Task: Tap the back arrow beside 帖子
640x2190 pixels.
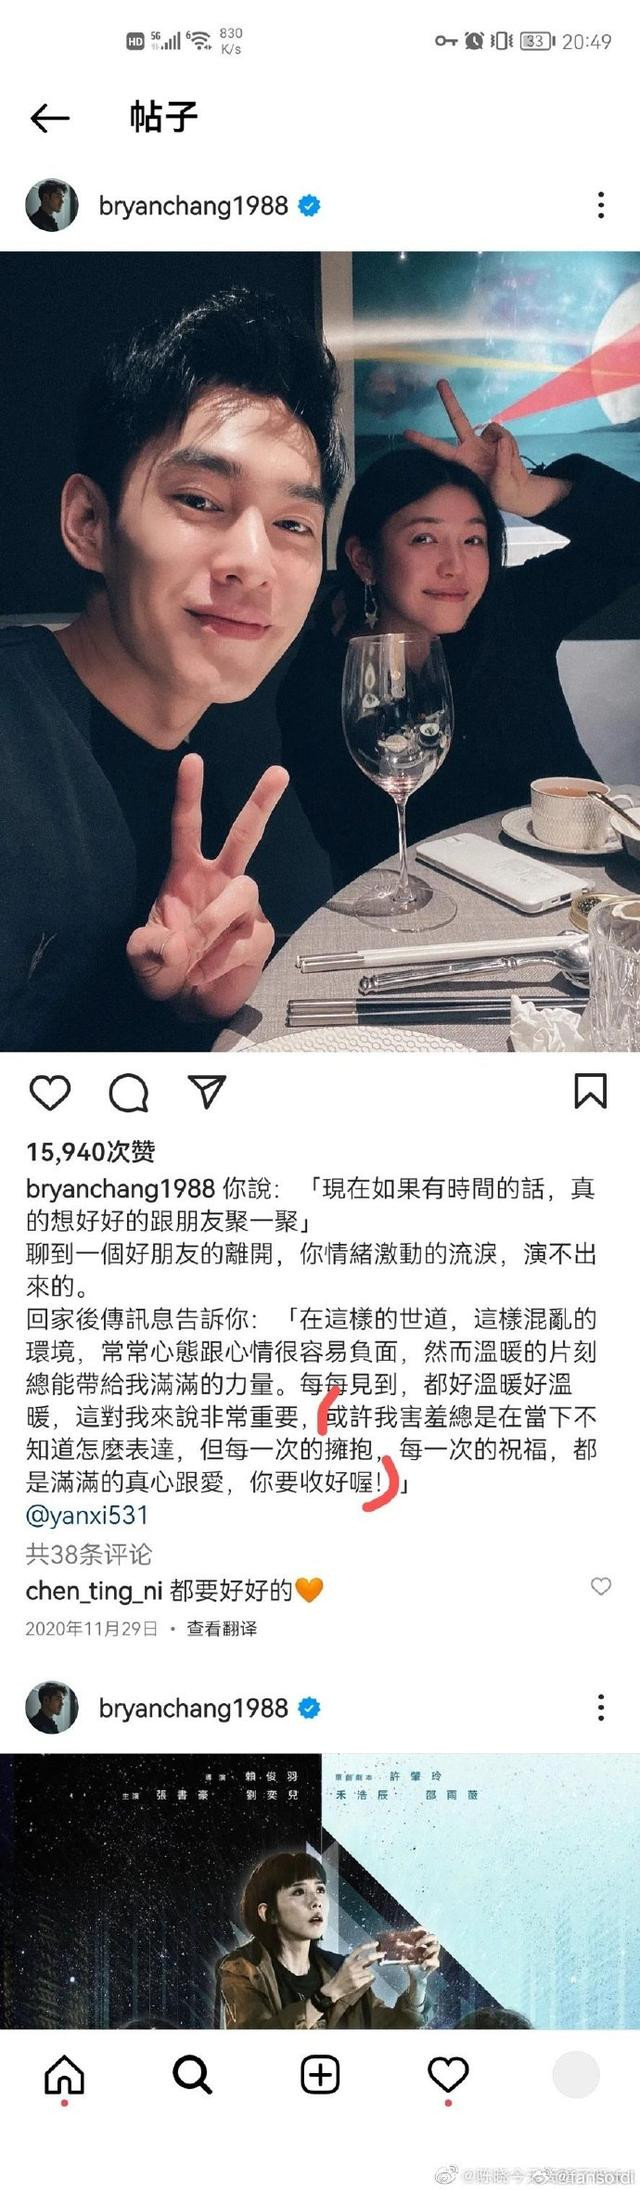Action: (49, 118)
